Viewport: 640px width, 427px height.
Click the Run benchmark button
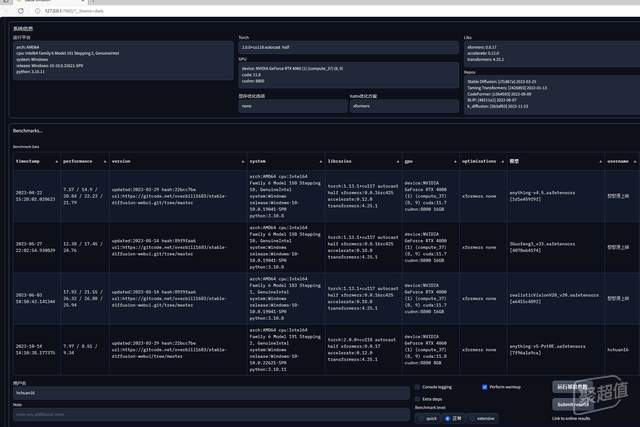click(x=573, y=387)
